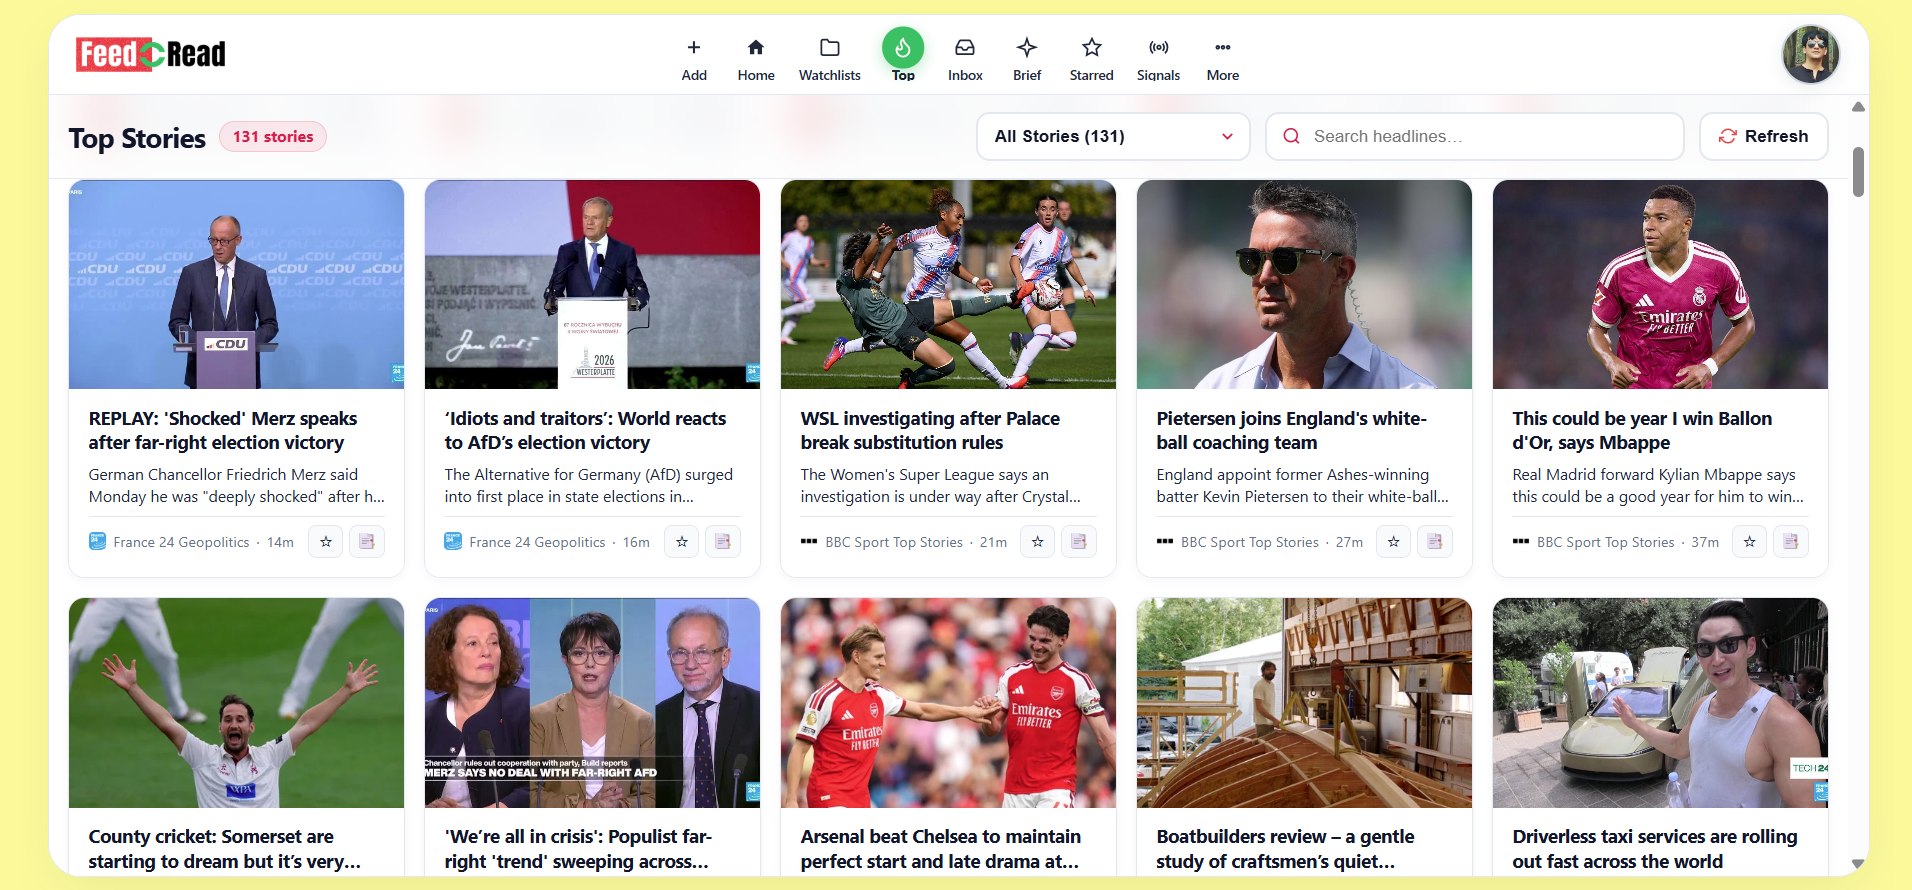
Task: Open the Westerplatte speech thumbnail
Action: click(x=592, y=284)
